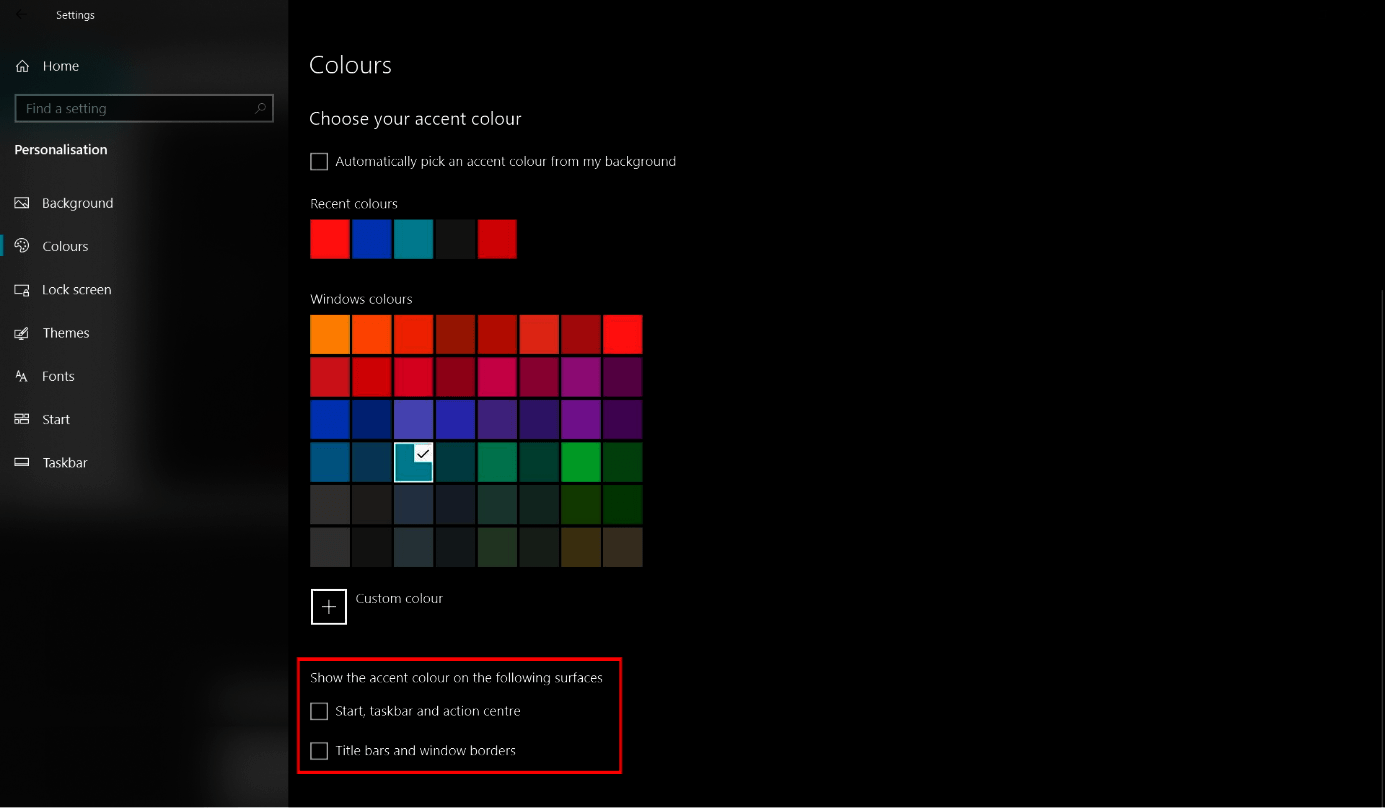The height and width of the screenshot is (808, 1385).
Task: Check Start, taskbar and action centre
Action: click(x=319, y=711)
